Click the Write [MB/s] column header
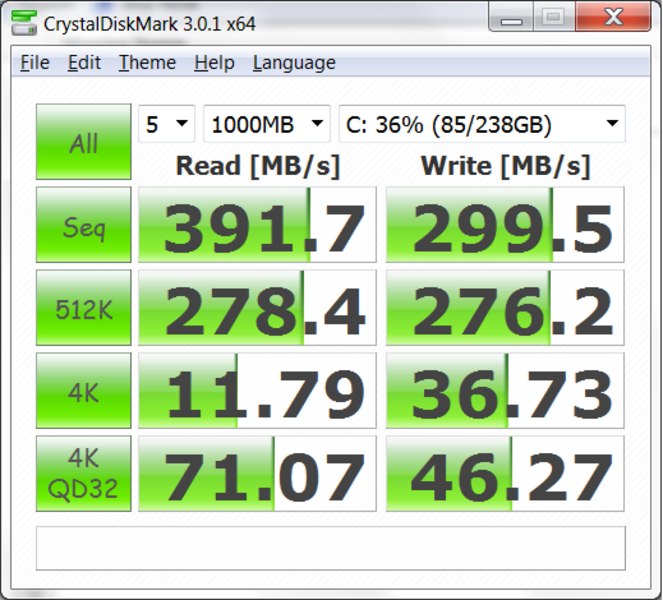Screen dimensions: 663x600 point(505,166)
